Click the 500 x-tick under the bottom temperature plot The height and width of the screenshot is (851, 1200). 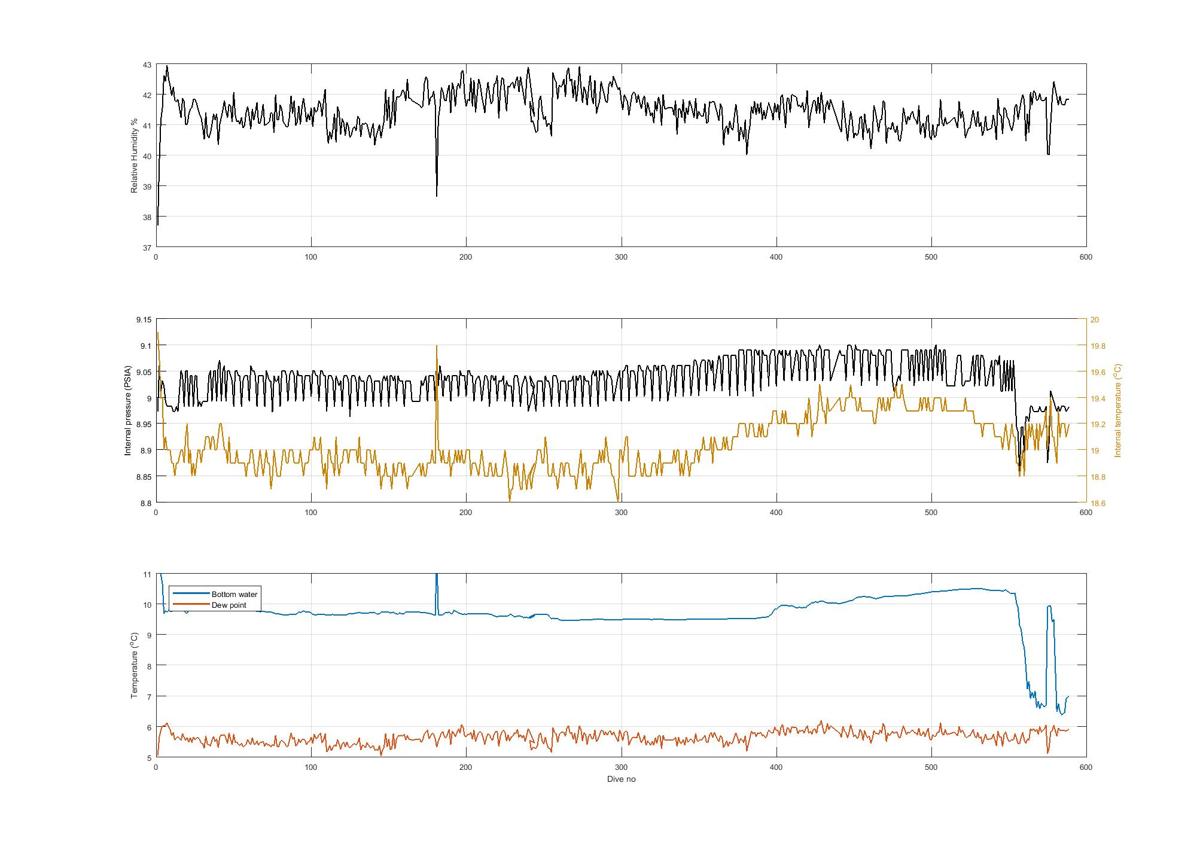[931, 767]
